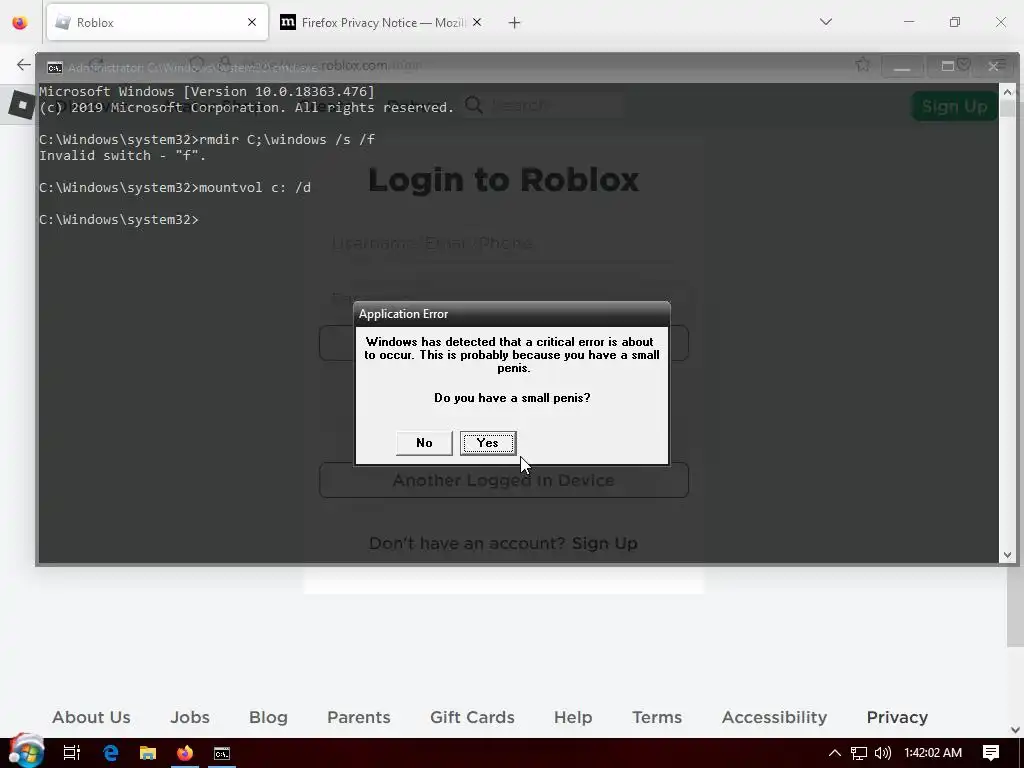Select Firefox on the taskbar
The width and height of the screenshot is (1024, 768).
click(185, 753)
